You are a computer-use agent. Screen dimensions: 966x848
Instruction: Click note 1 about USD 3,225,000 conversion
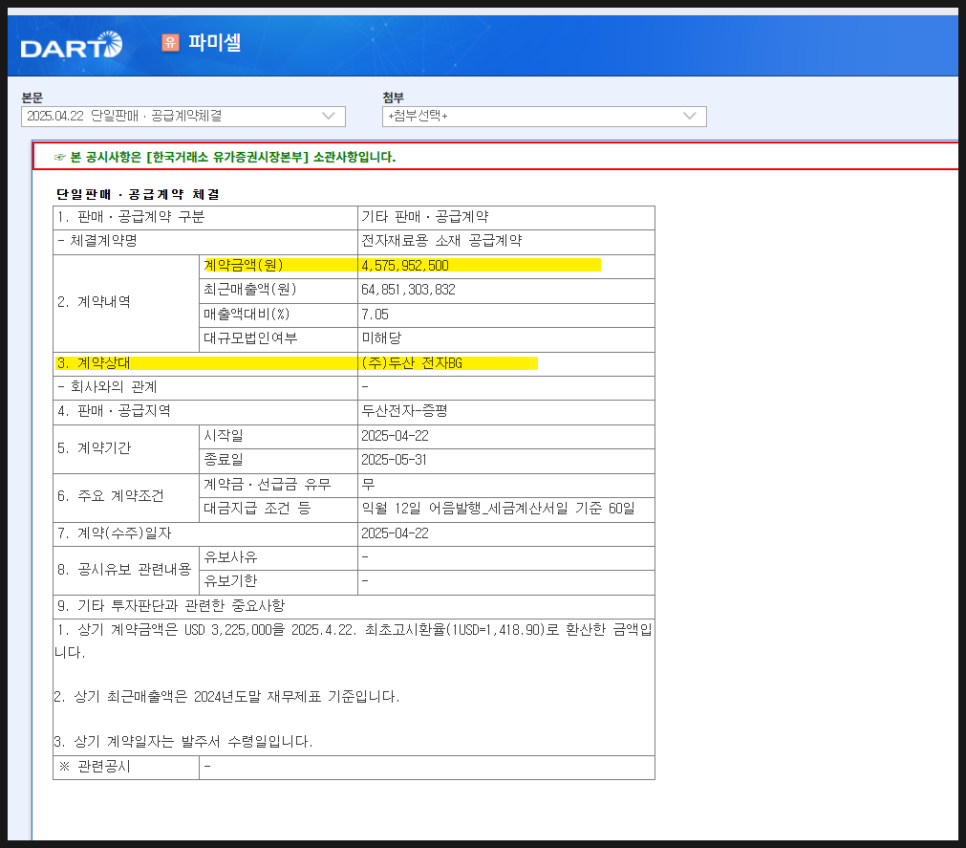point(353,641)
